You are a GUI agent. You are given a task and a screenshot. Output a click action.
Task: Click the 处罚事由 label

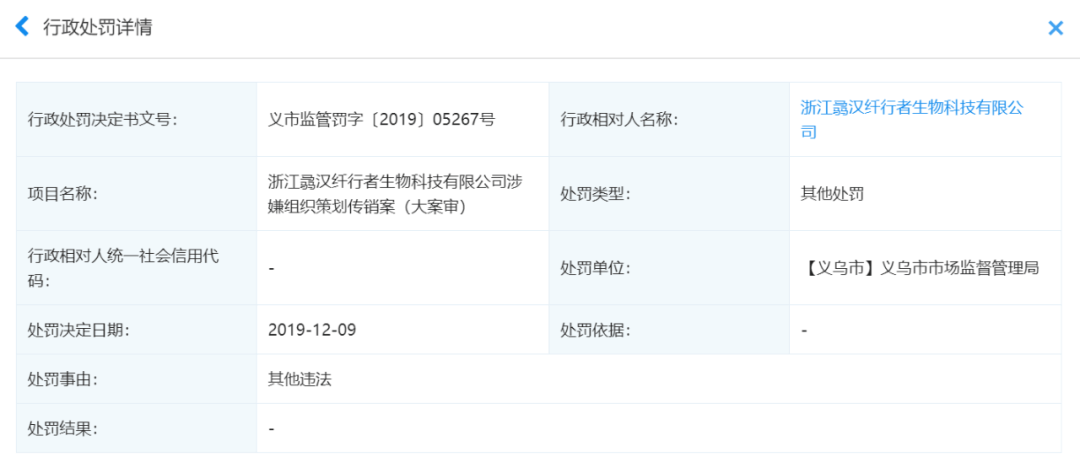63,379
